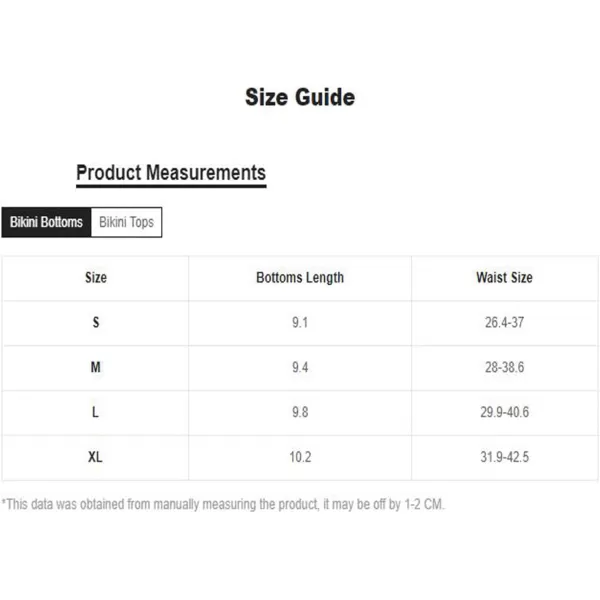The image size is (600, 600).
Task: Click the manual measurement disclaimer note
Action: tap(223, 504)
